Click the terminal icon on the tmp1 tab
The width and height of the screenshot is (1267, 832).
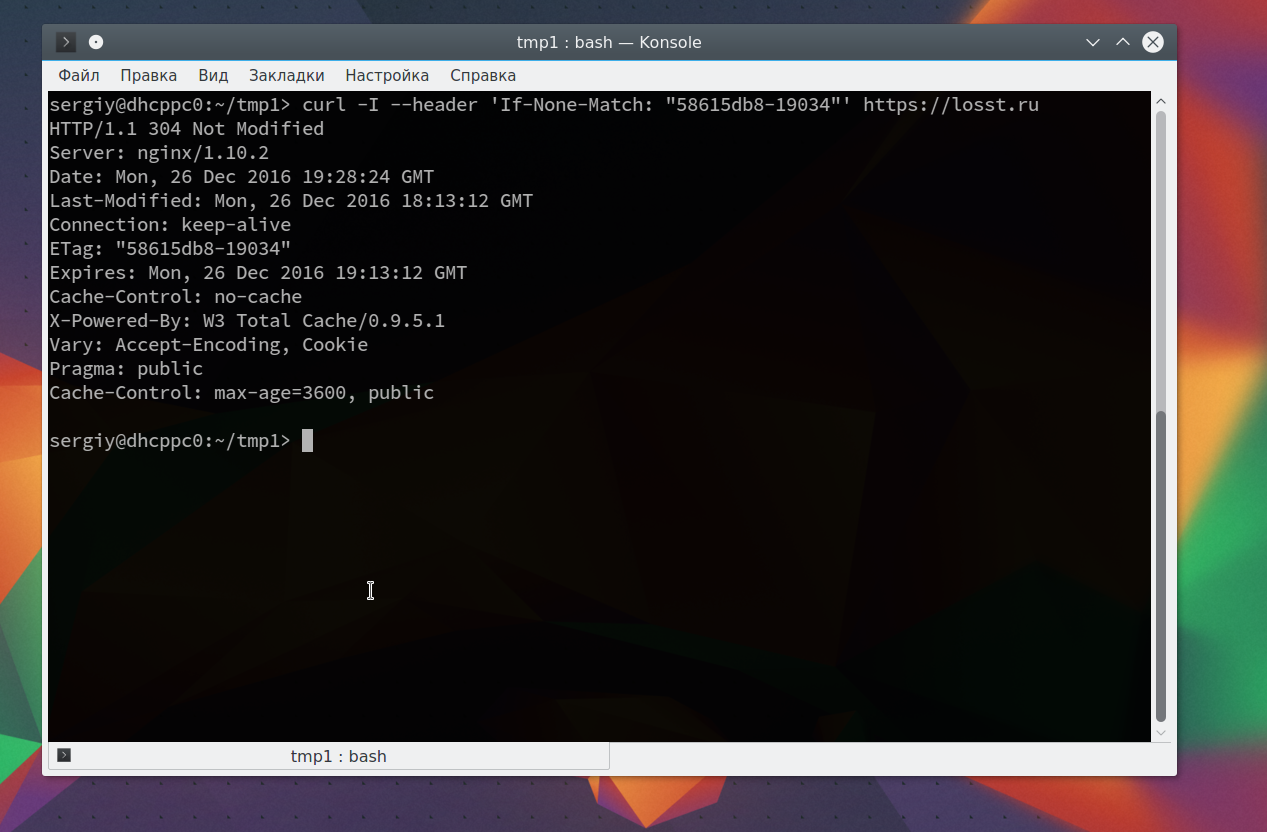(64, 755)
